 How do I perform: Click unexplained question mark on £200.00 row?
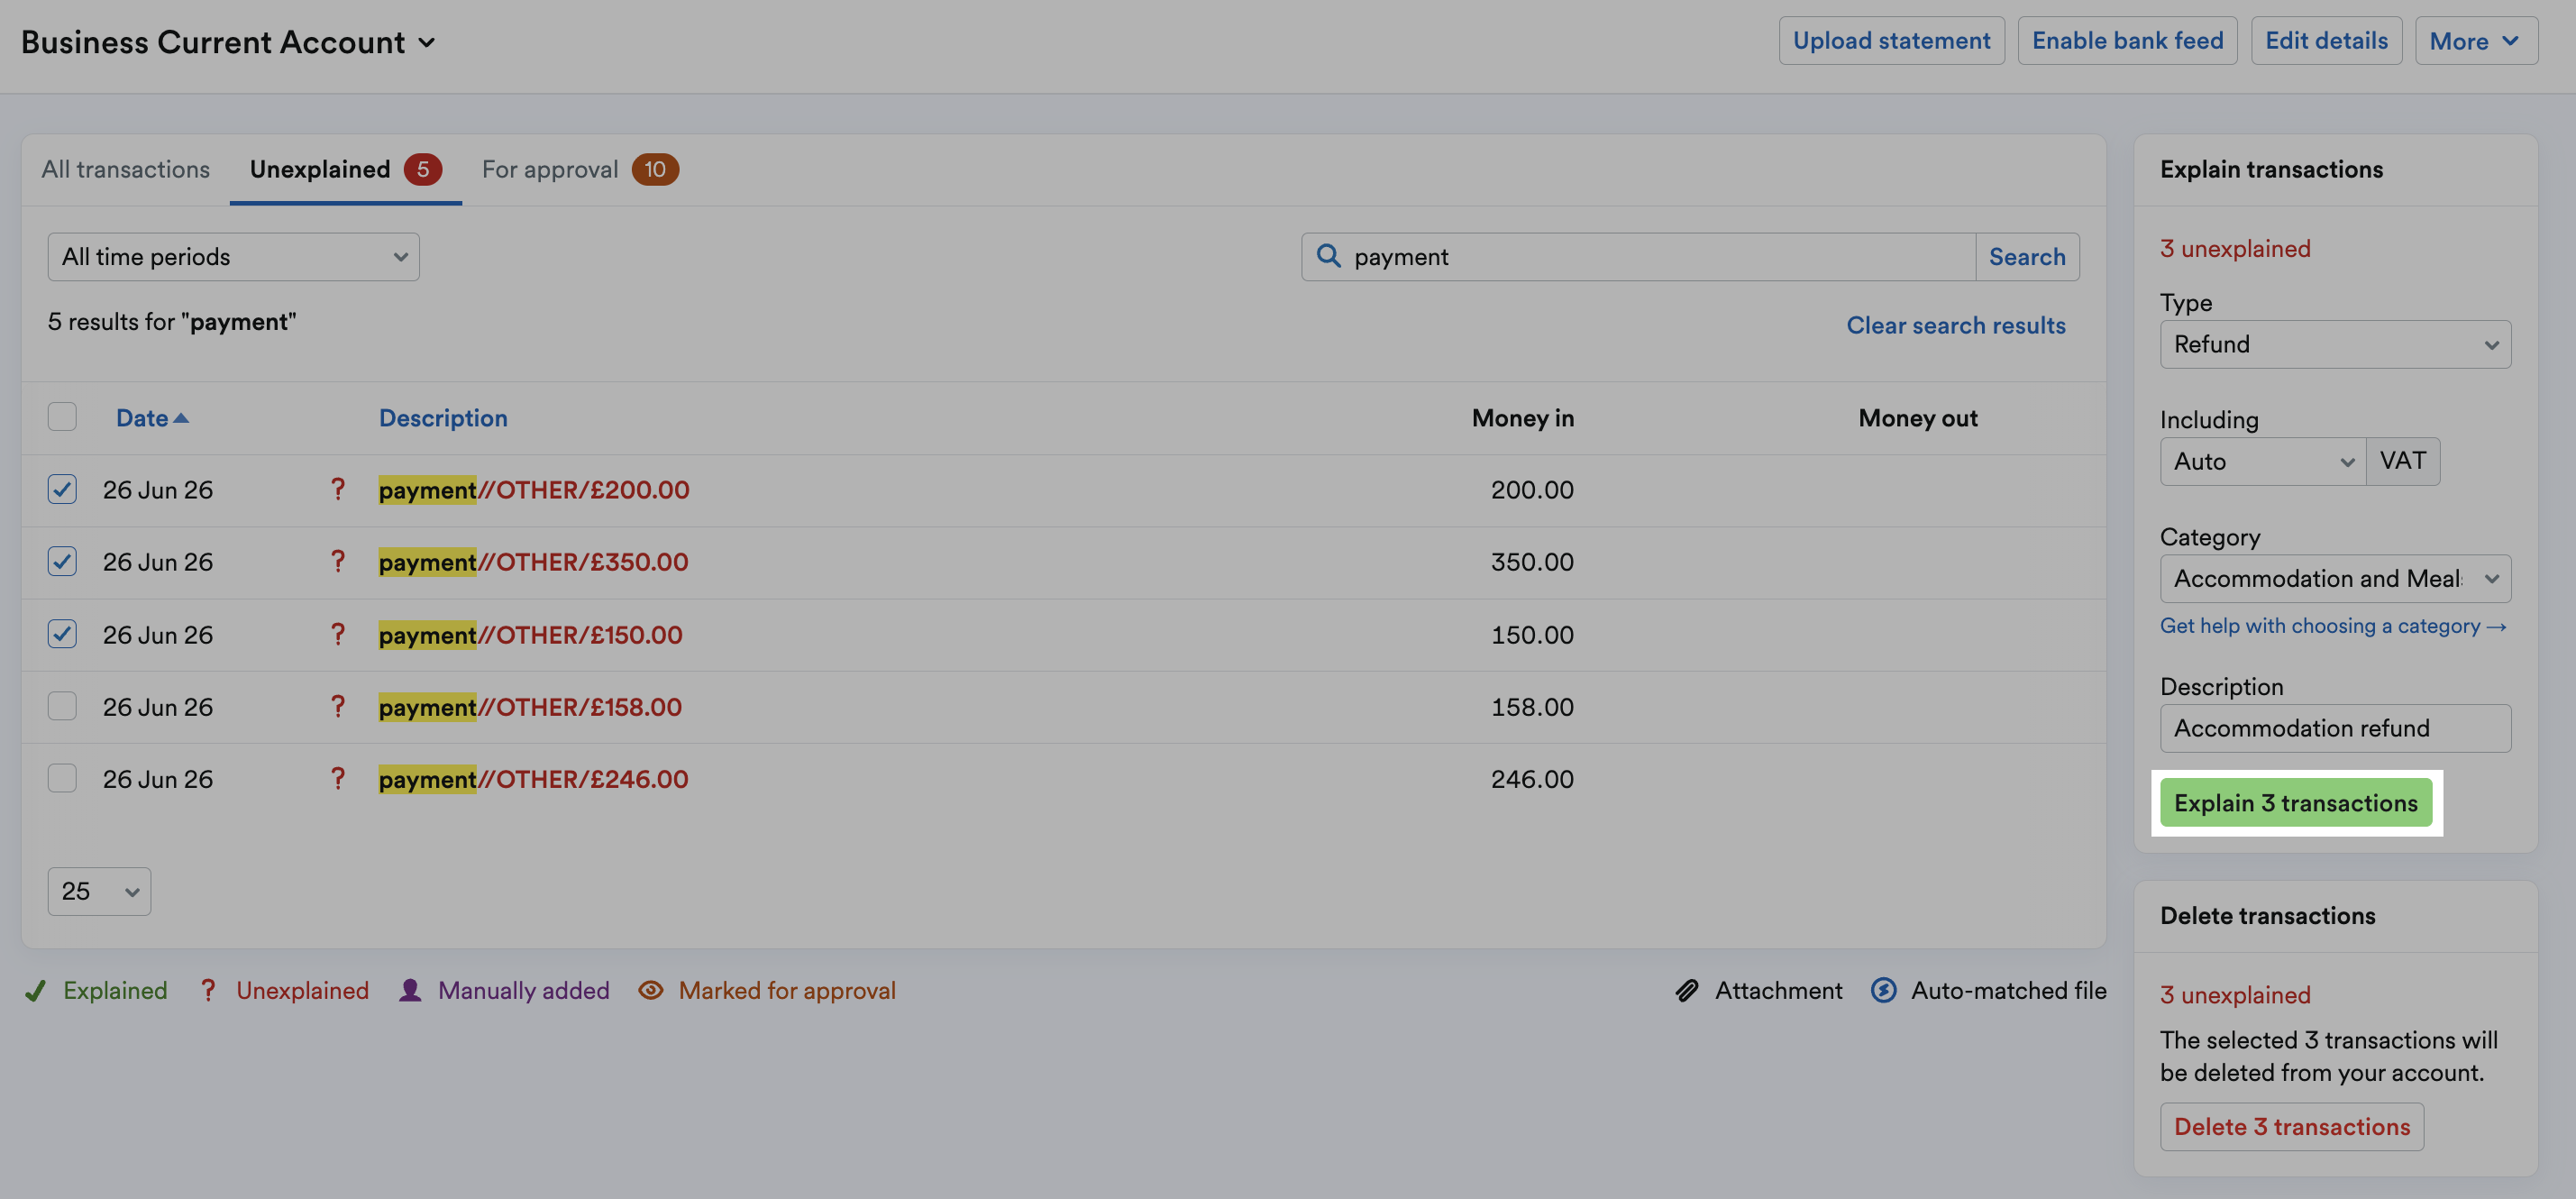tap(338, 489)
